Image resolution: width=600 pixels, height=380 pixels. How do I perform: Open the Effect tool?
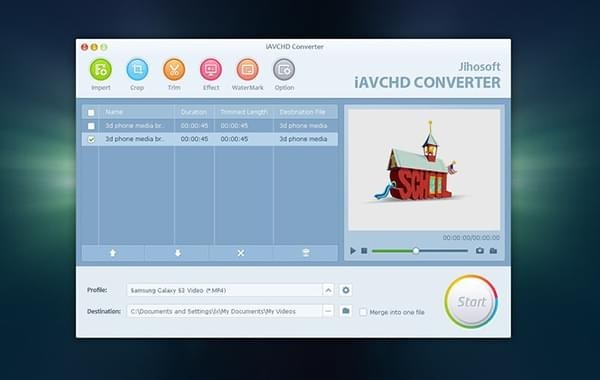(211, 70)
